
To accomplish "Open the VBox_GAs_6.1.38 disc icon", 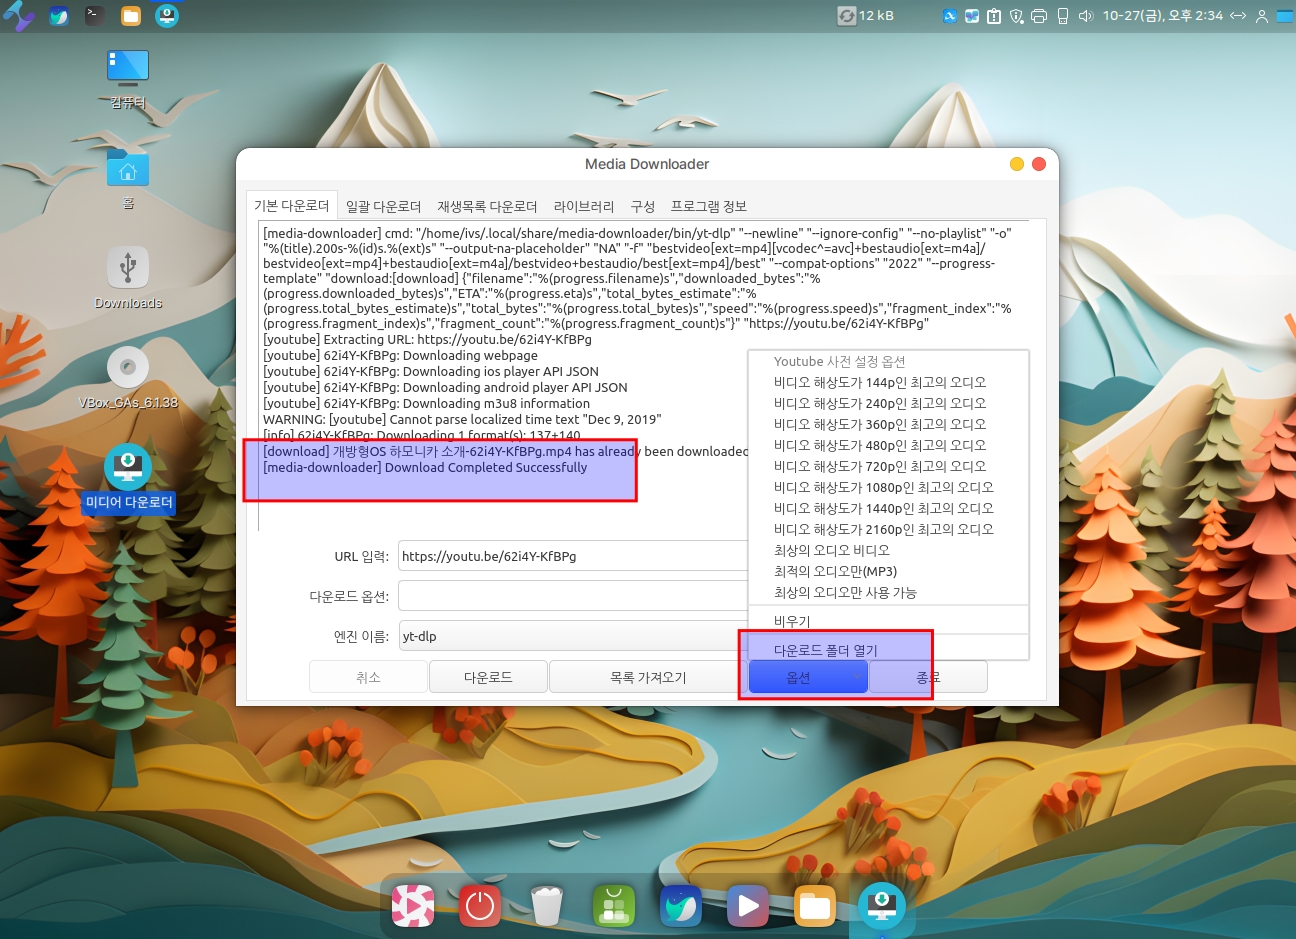I will point(128,369).
